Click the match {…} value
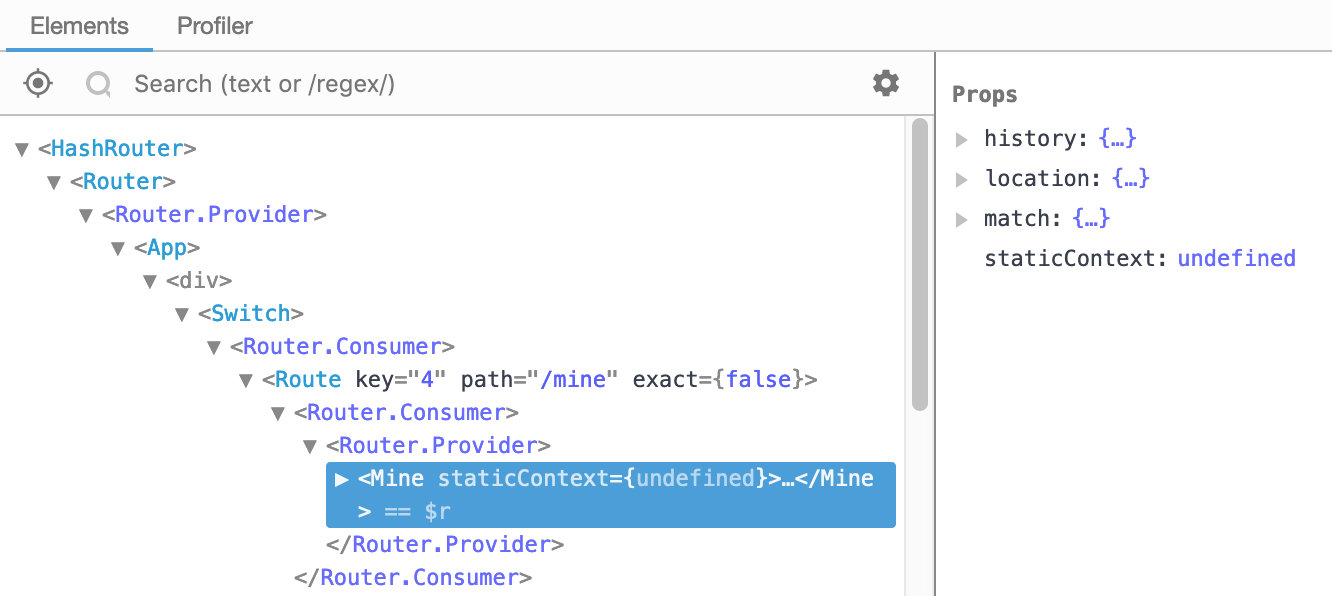 1091,219
